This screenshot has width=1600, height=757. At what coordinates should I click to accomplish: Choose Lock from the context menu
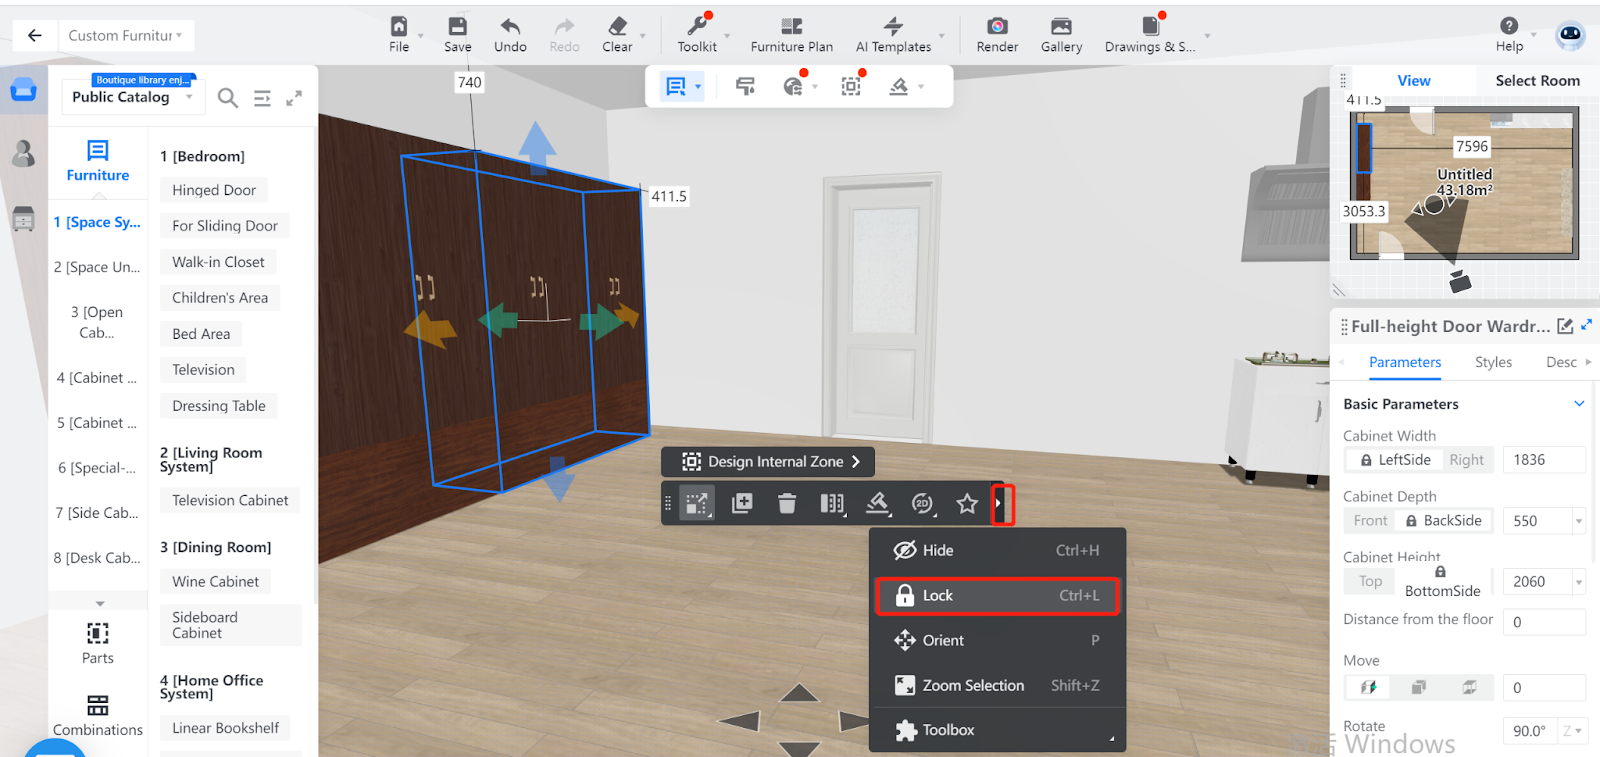coord(997,596)
